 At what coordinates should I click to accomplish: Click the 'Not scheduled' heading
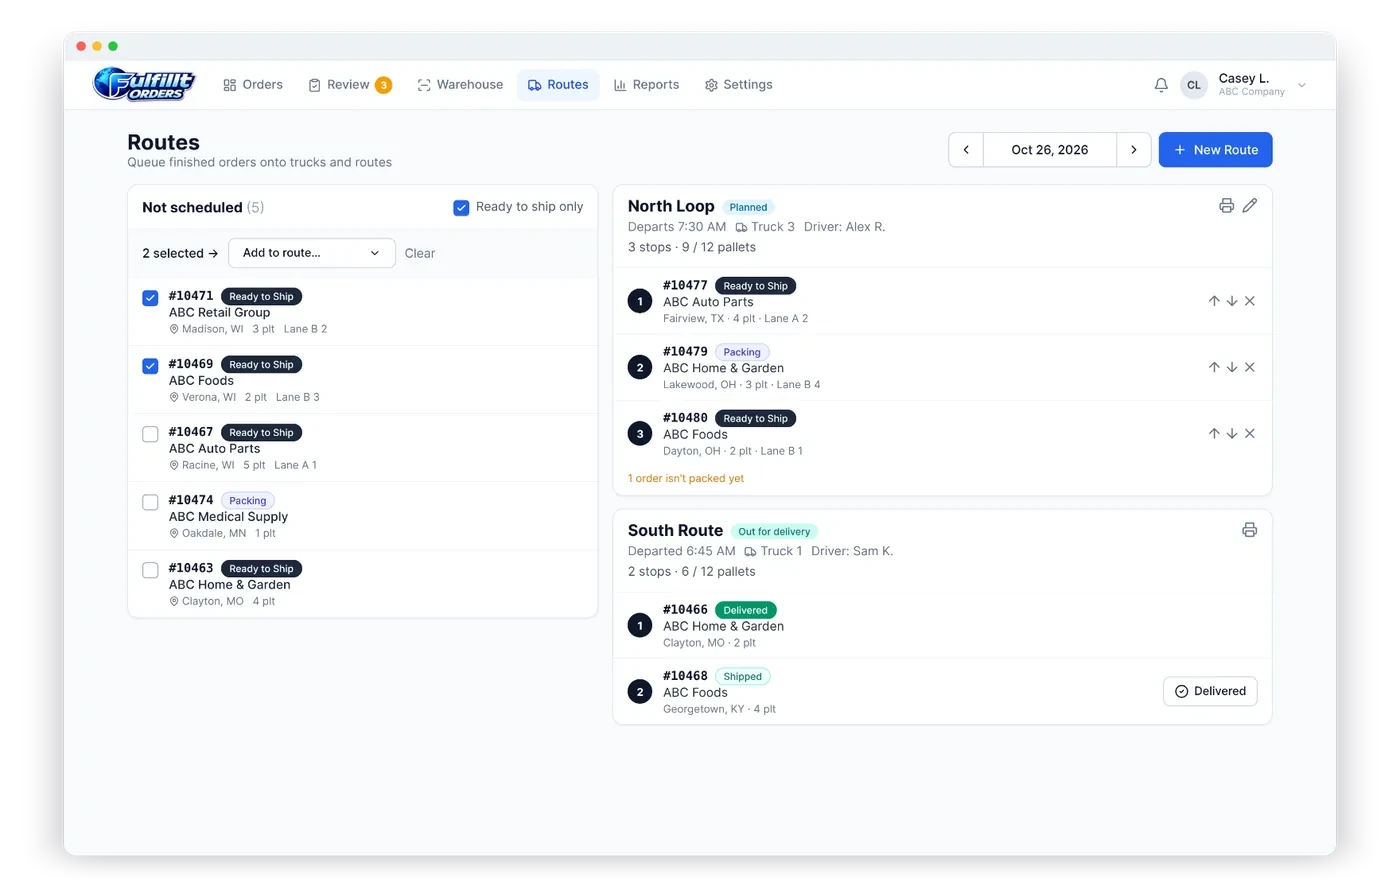coord(192,207)
